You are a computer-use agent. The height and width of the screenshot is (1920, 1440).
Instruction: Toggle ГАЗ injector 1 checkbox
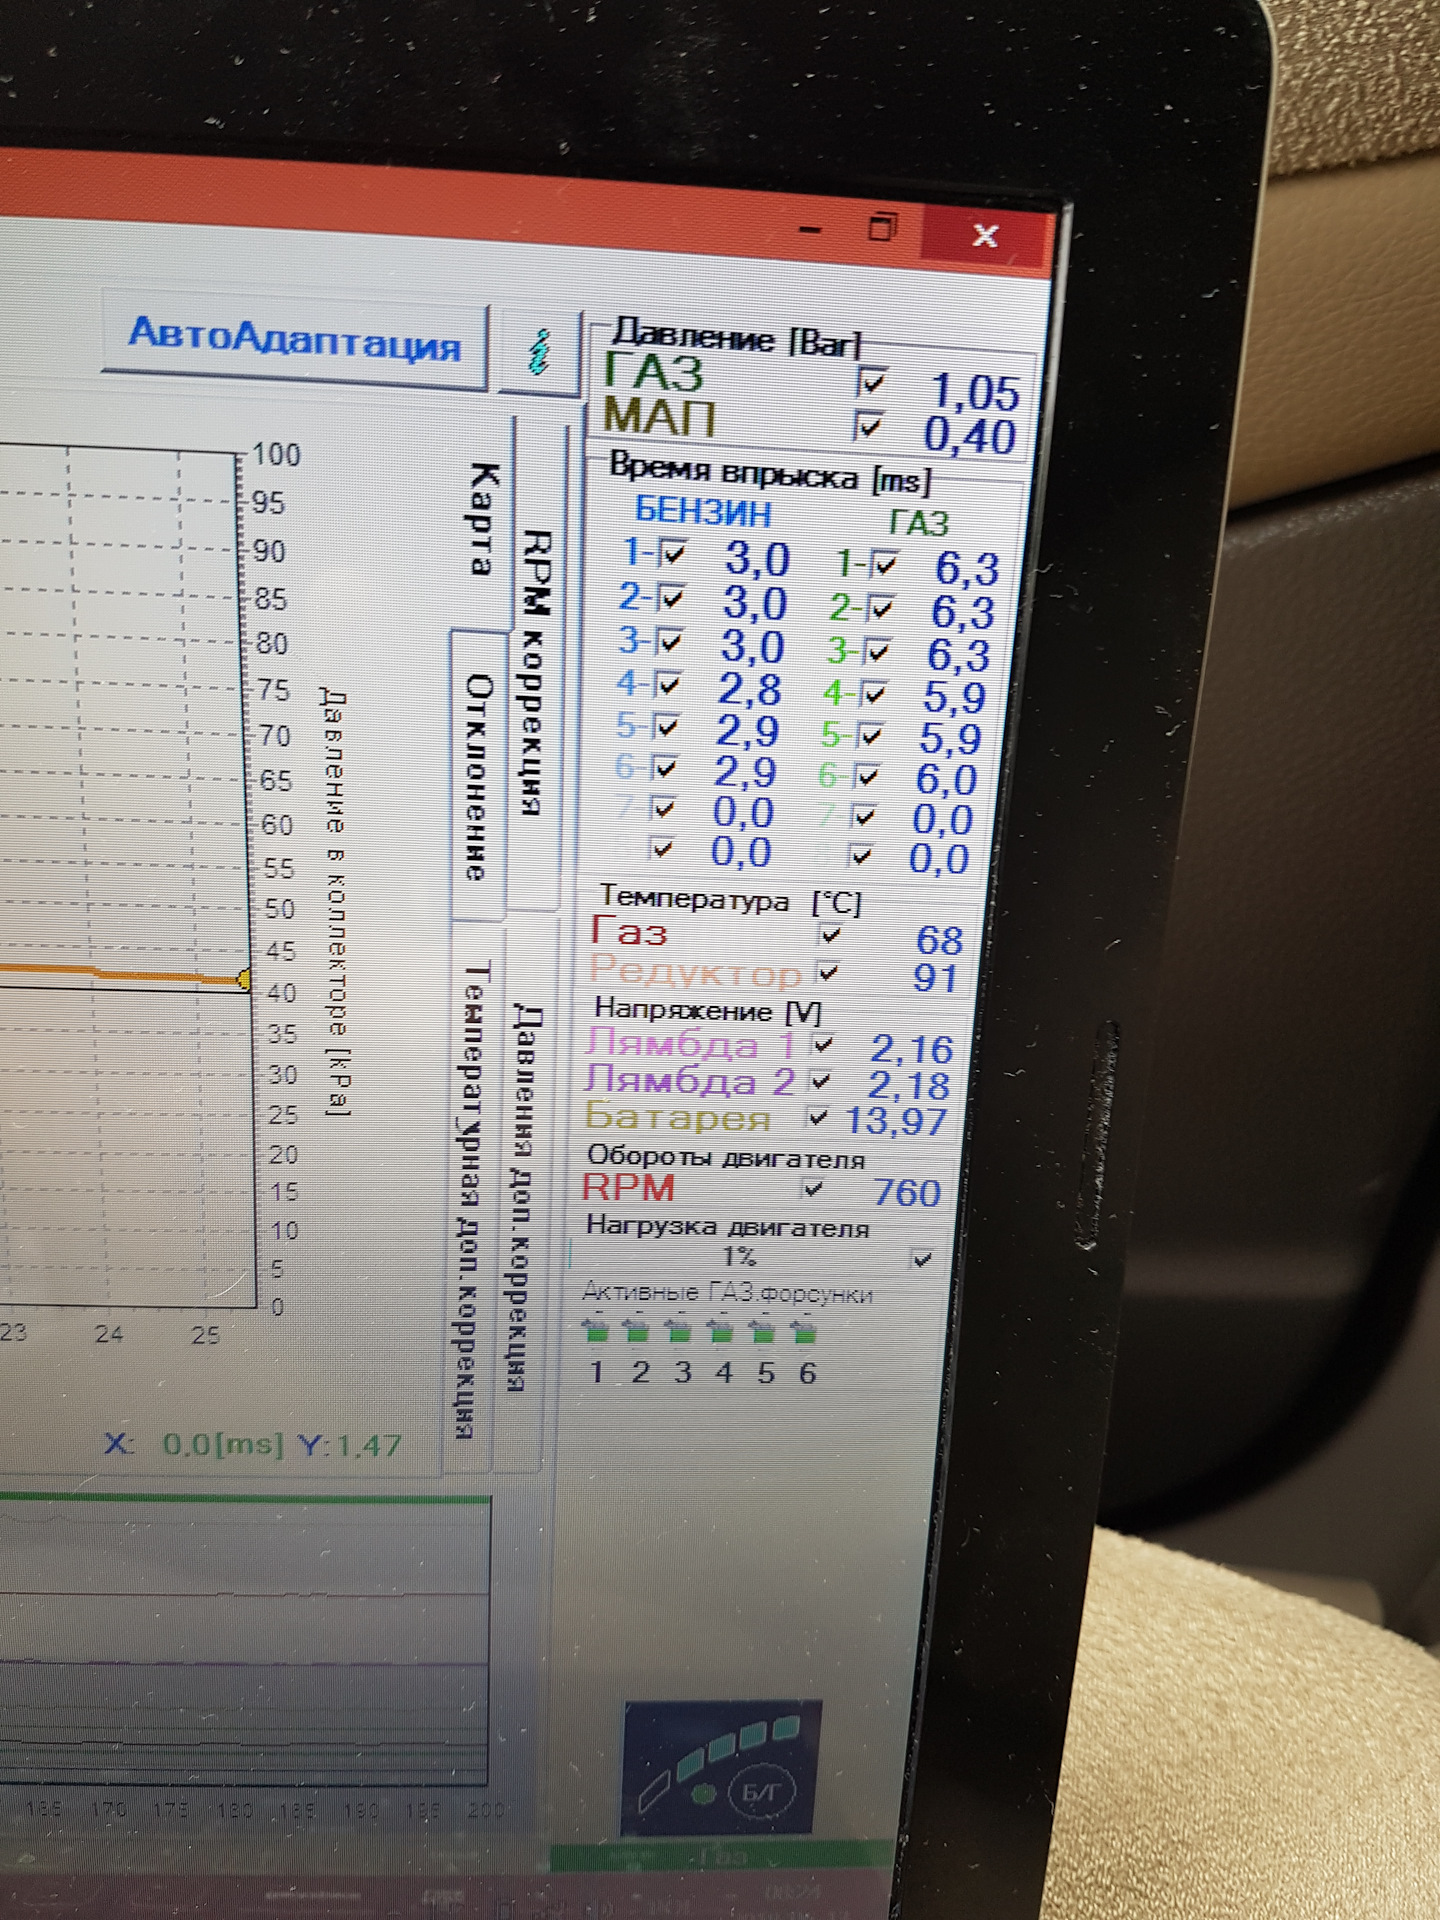coord(883,565)
